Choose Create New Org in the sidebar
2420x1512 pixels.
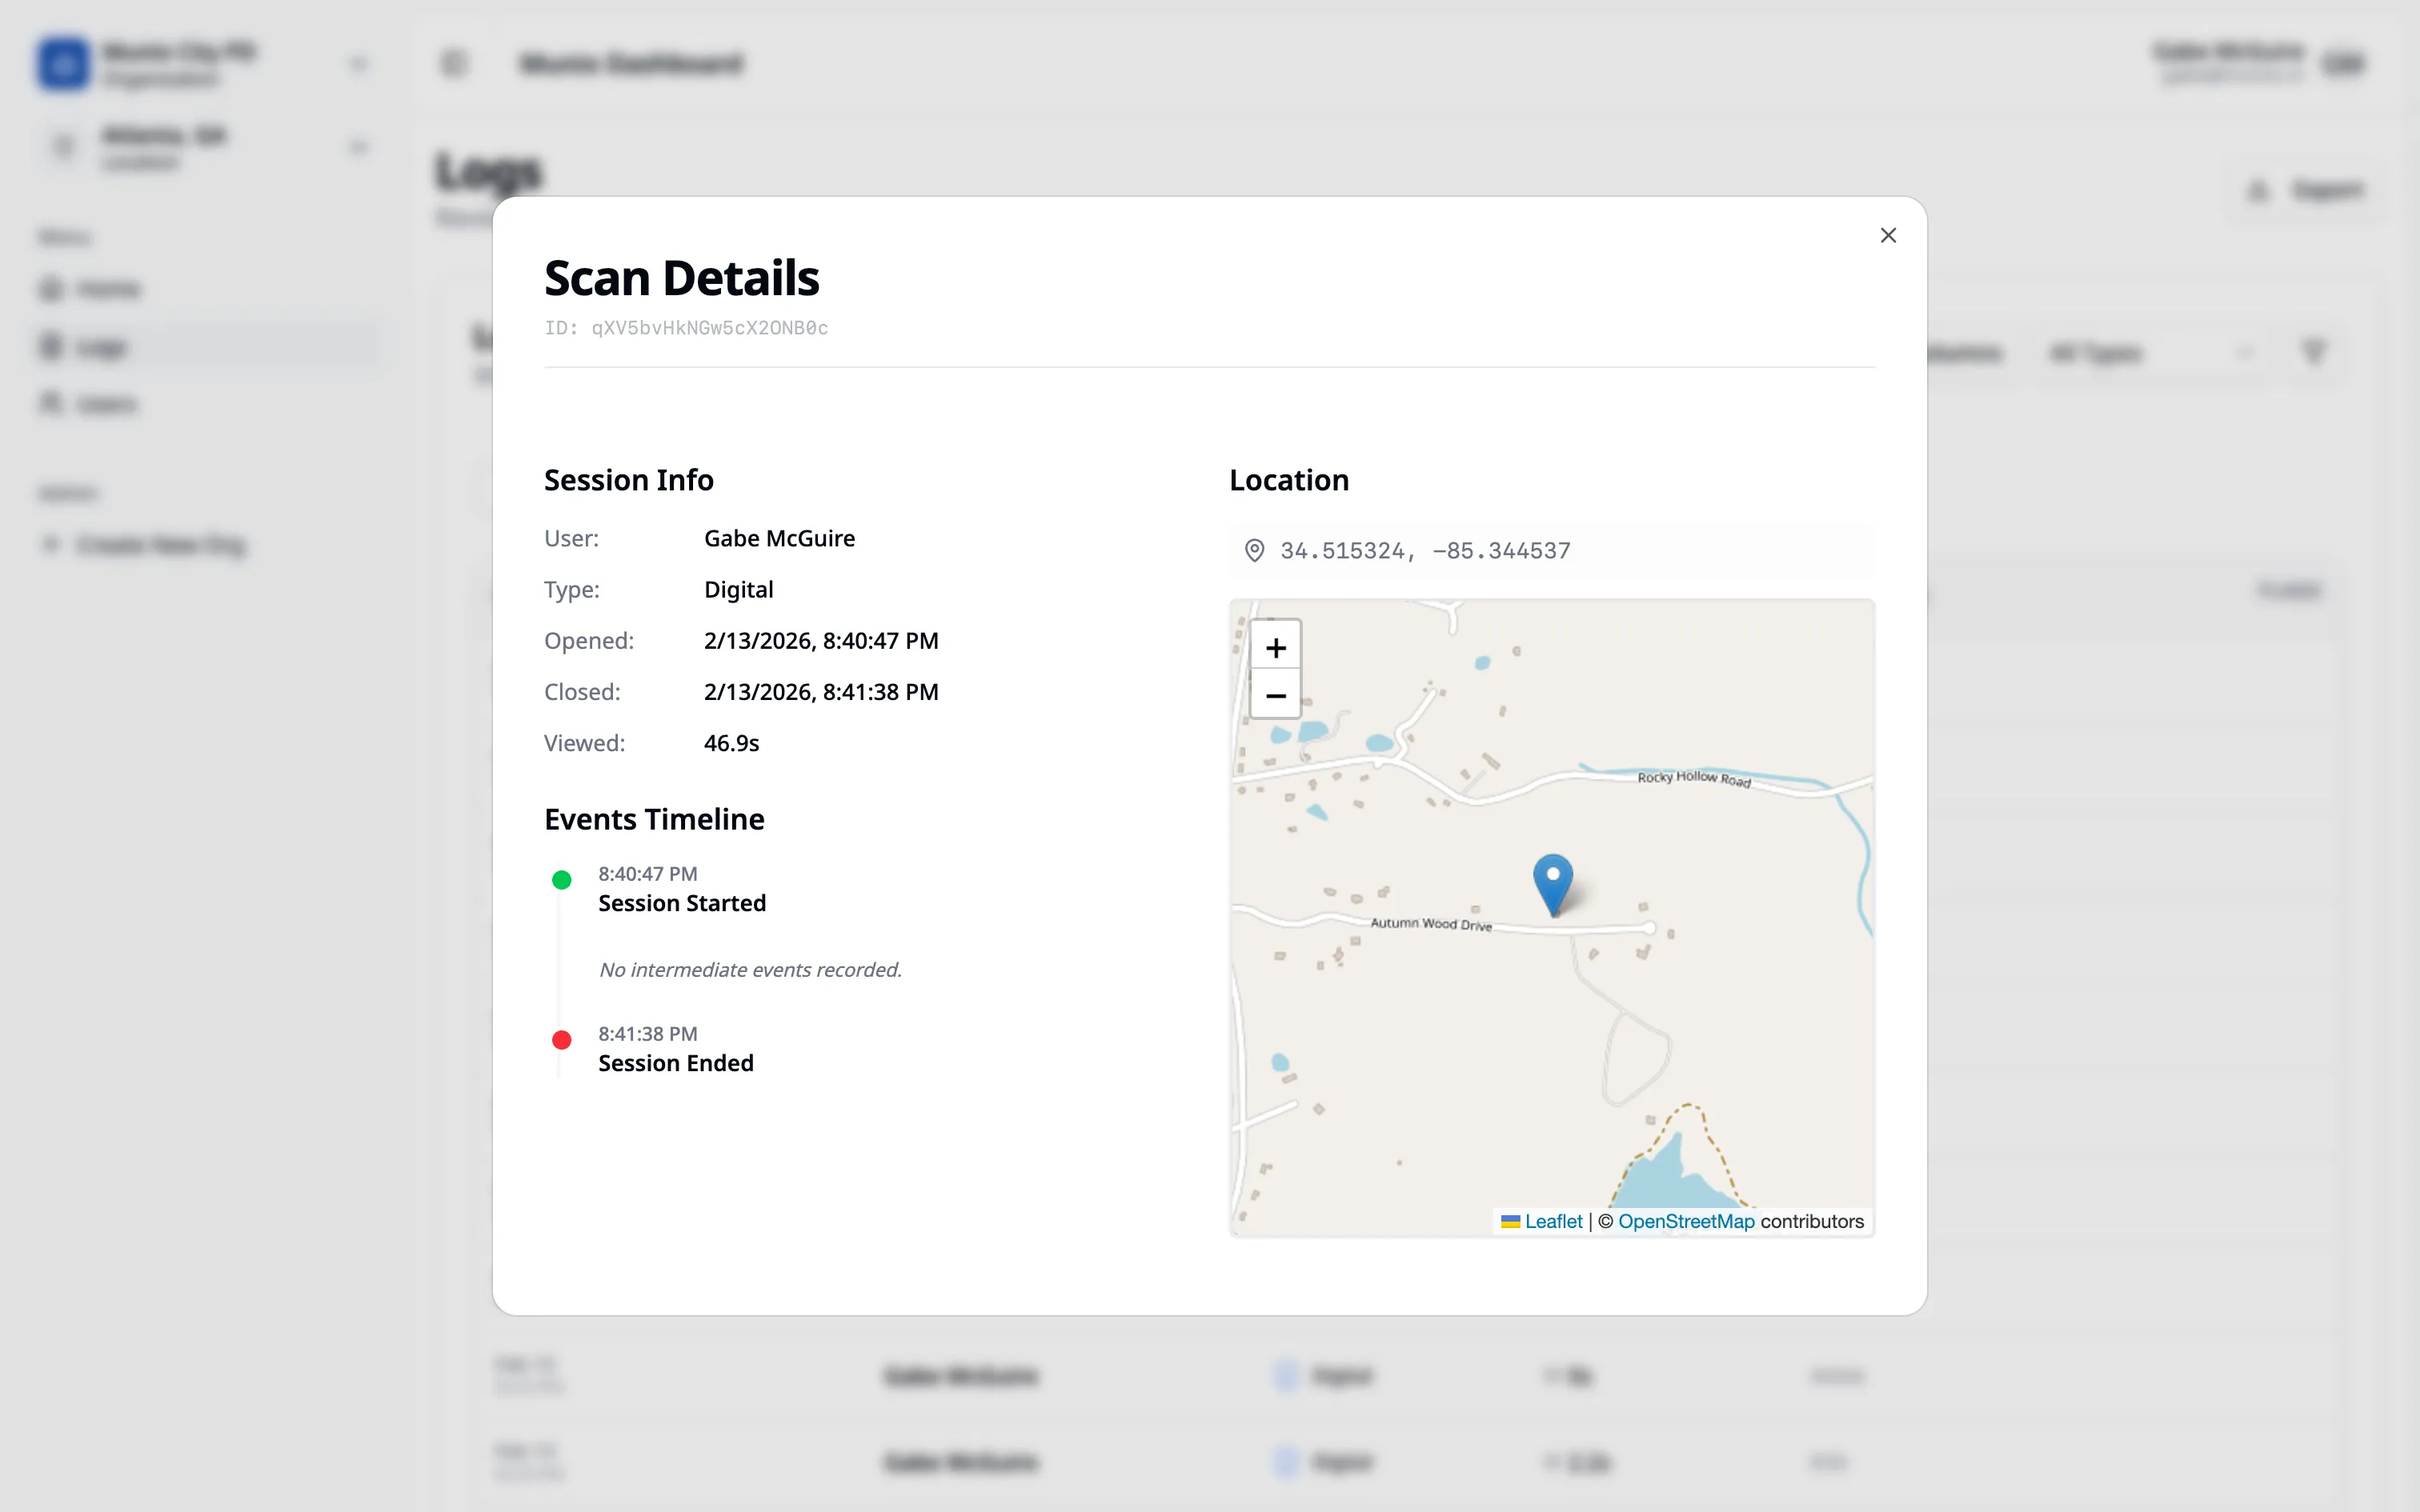pyautogui.click(x=160, y=544)
